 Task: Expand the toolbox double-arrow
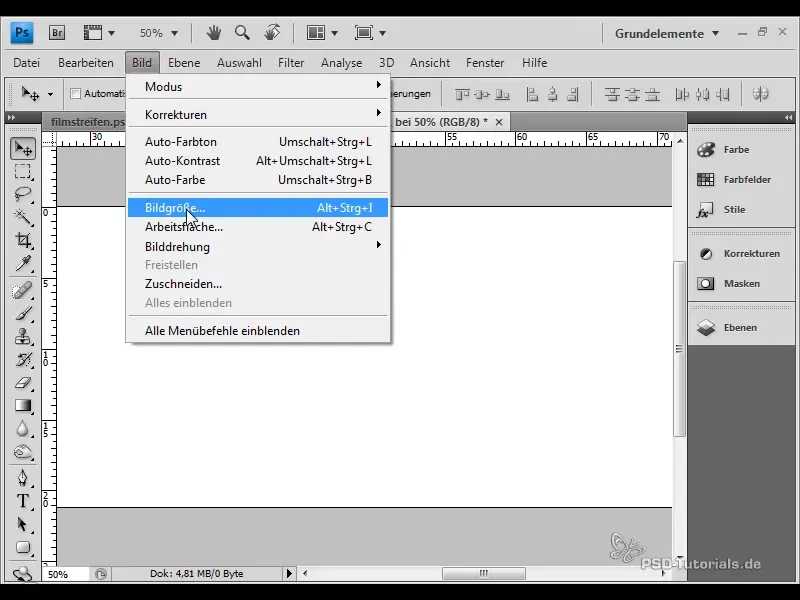point(11,117)
